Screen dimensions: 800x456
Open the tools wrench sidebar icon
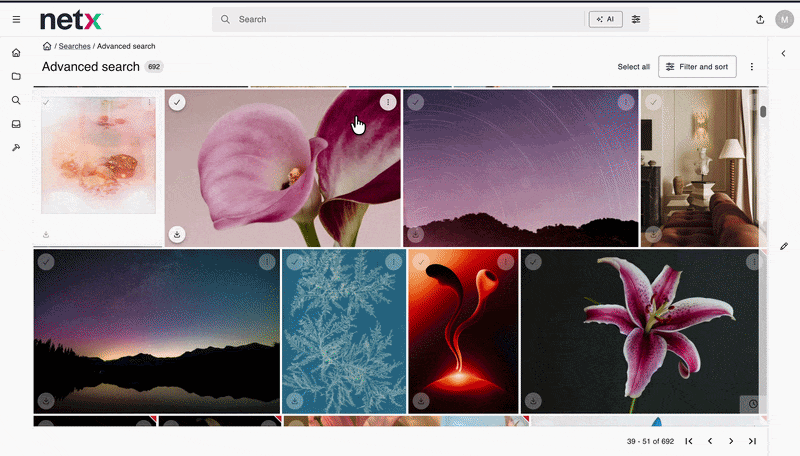16,148
